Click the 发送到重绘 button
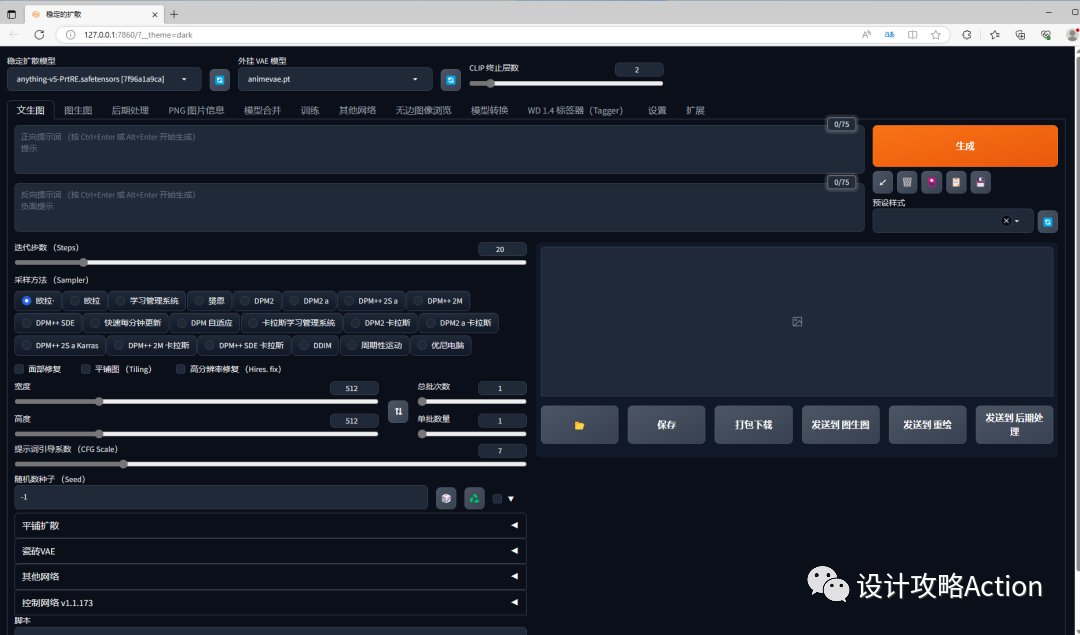The image size is (1080, 635). coord(927,424)
